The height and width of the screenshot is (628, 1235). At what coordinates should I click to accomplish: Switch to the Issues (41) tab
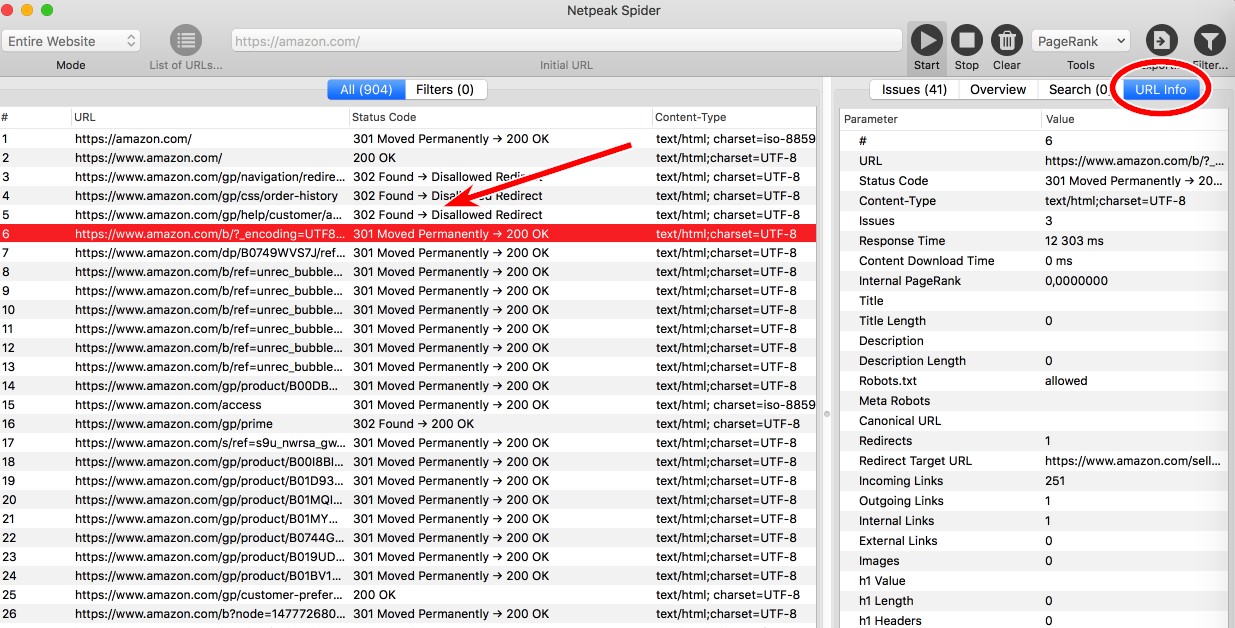tap(914, 89)
